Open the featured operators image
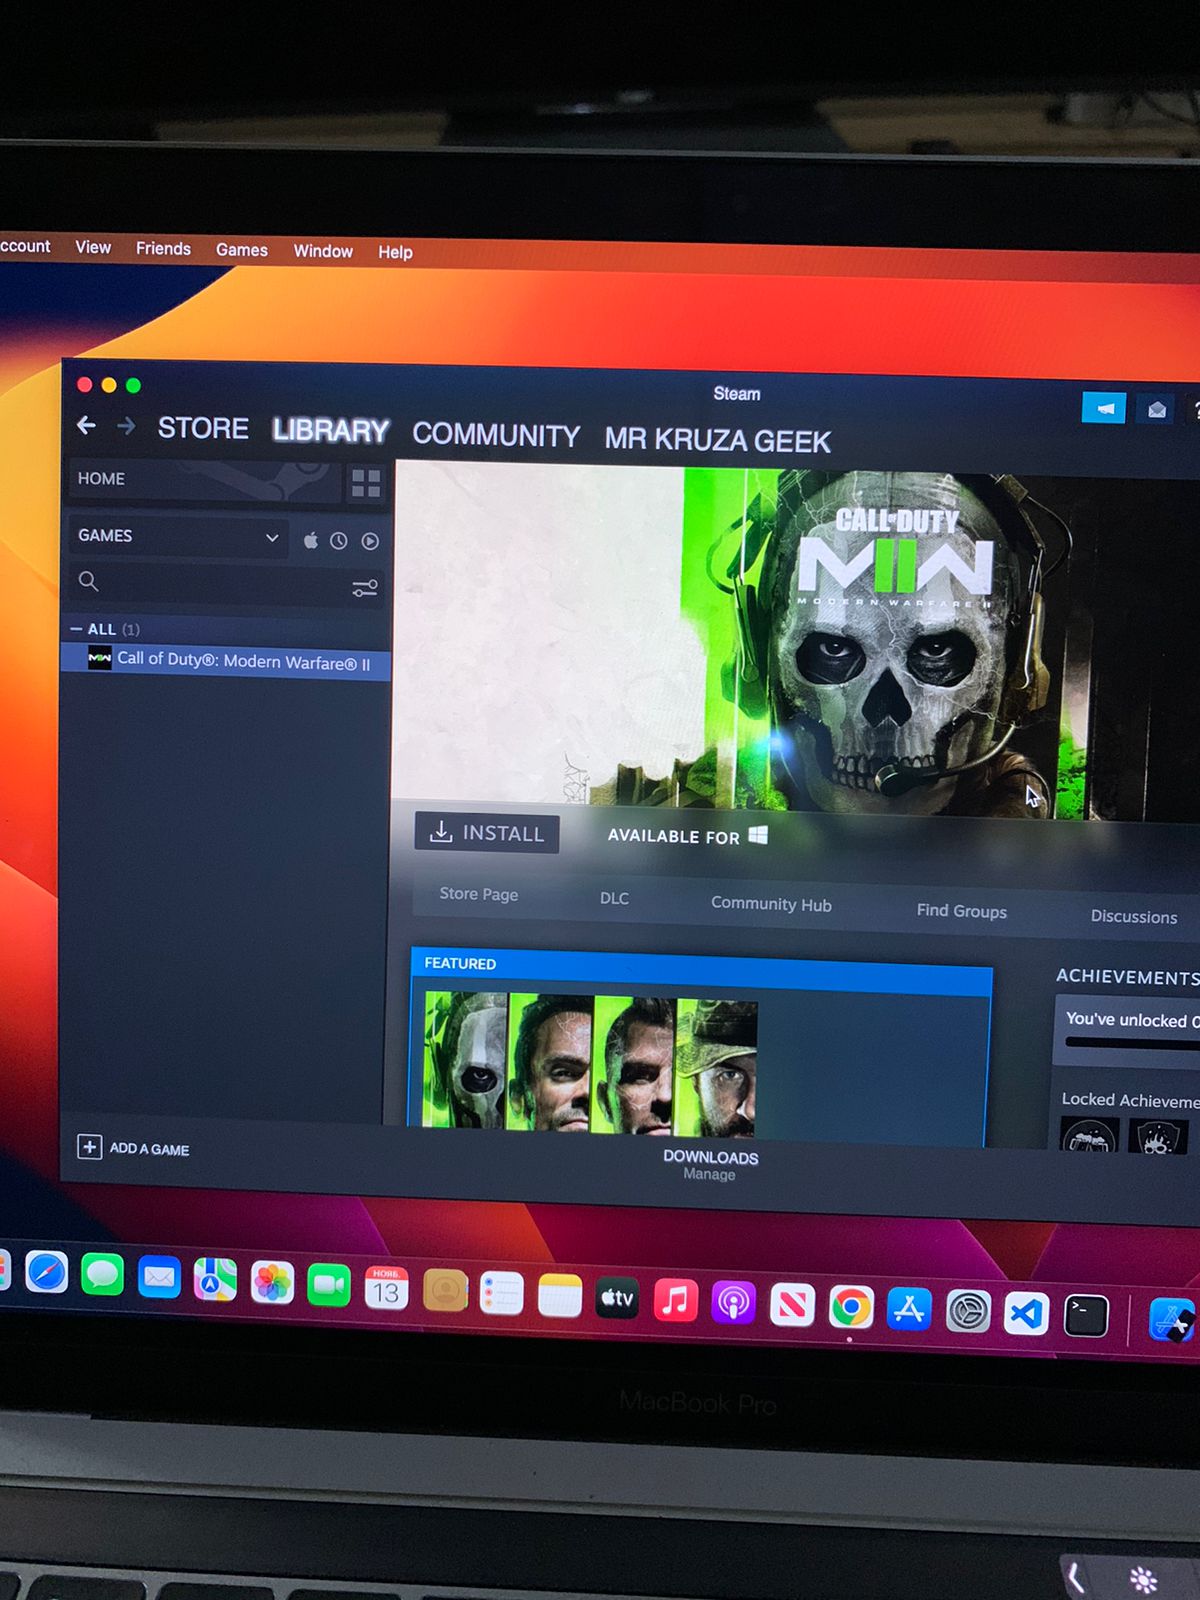Image resolution: width=1200 pixels, height=1600 pixels. (x=590, y=1064)
